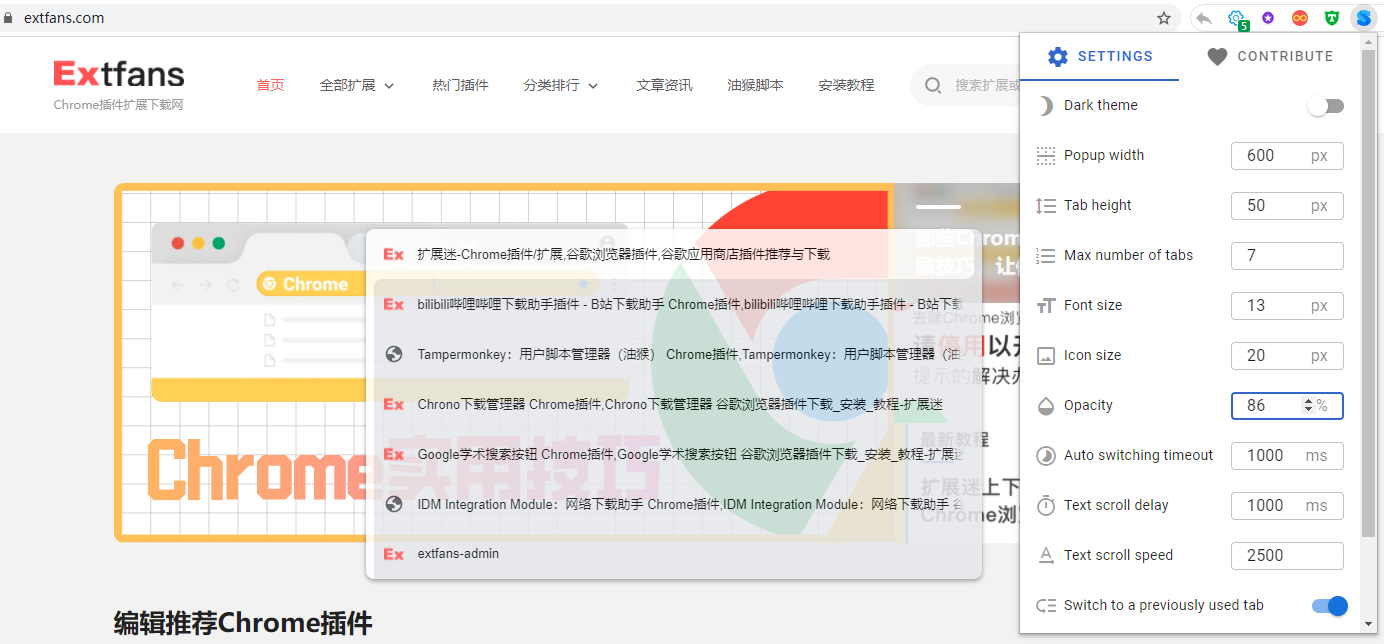Click the Font size icon
The height and width of the screenshot is (644, 1384).
click(1046, 306)
